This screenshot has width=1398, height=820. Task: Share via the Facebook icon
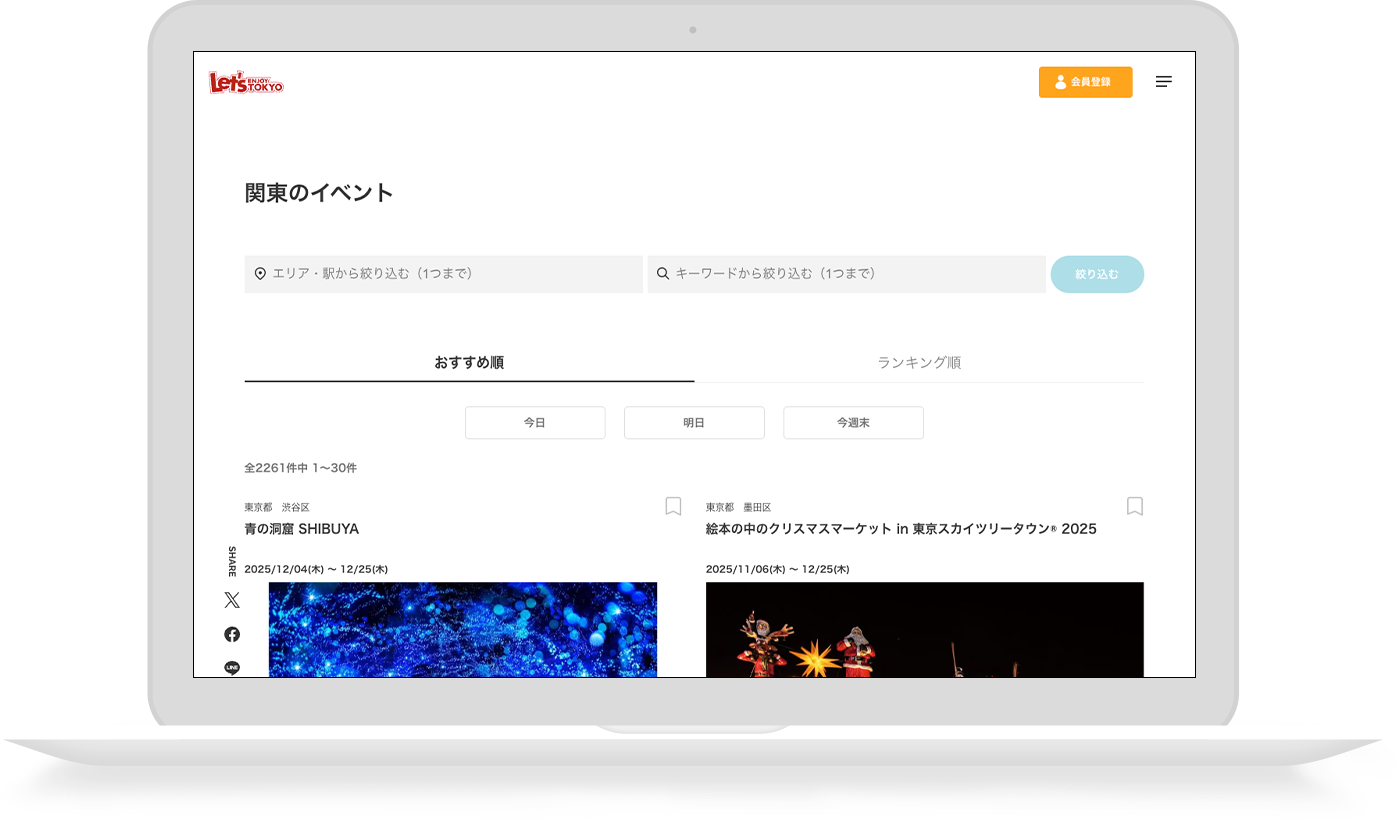pyautogui.click(x=231, y=633)
